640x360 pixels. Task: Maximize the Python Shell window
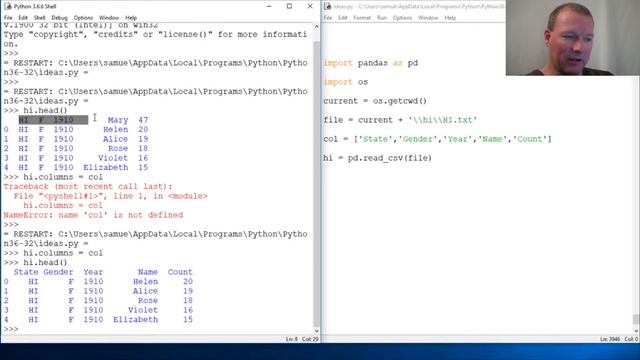289,6
